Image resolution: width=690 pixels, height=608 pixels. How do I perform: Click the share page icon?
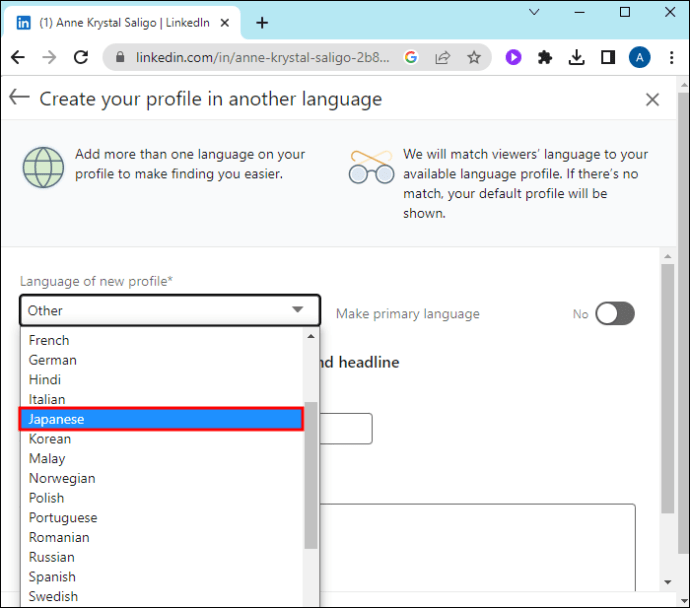point(442,57)
